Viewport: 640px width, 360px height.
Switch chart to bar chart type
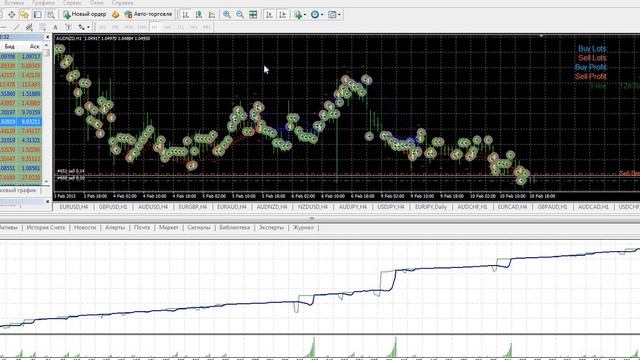click(185, 15)
